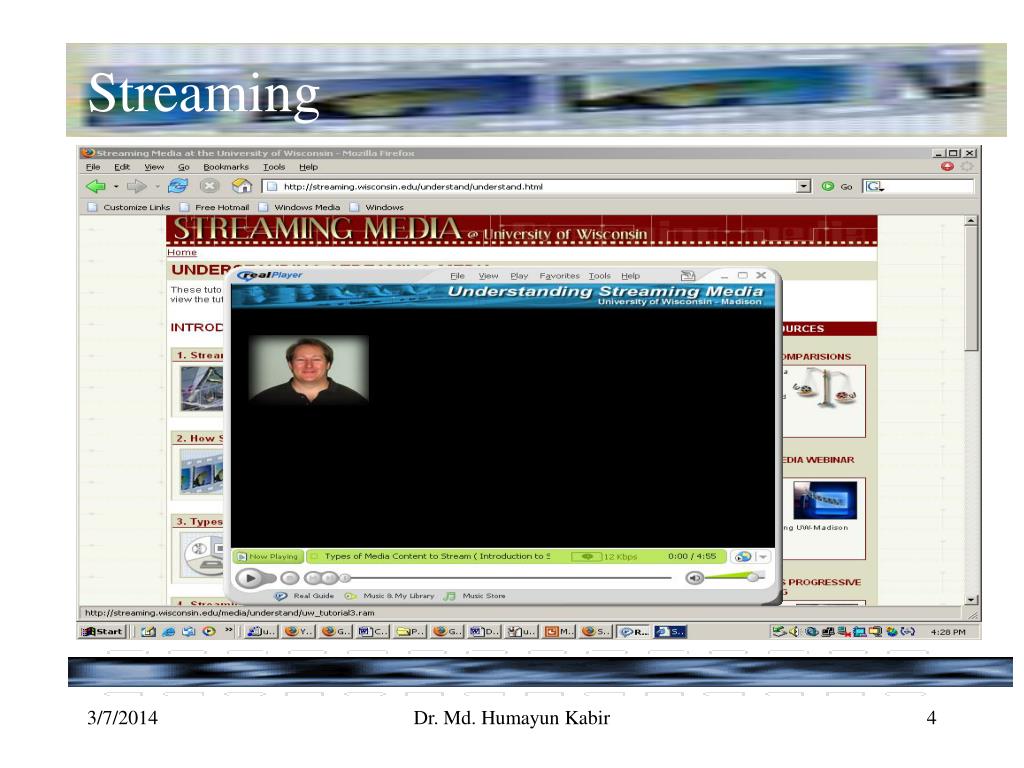Click the Media Webinar thumbnail image
The width and height of the screenshot is (1024, 768).
[x=825, y=500]
